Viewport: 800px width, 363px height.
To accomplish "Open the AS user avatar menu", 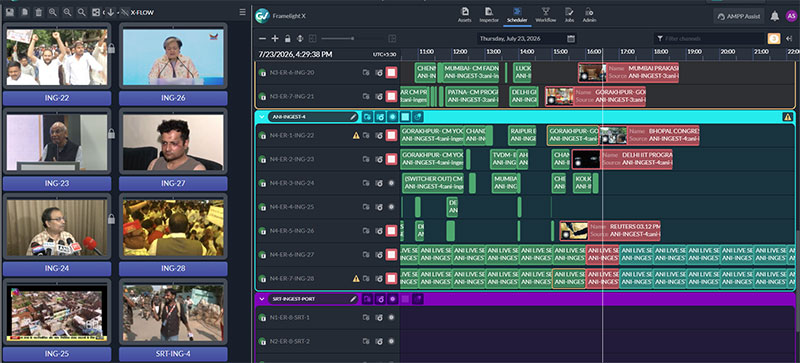I will click(x=791, y=16).
